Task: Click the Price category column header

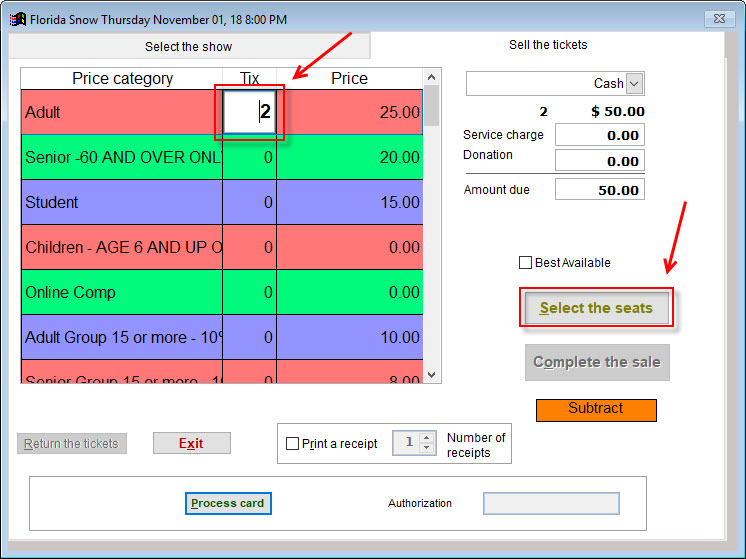Action: (x=122, y=78)
